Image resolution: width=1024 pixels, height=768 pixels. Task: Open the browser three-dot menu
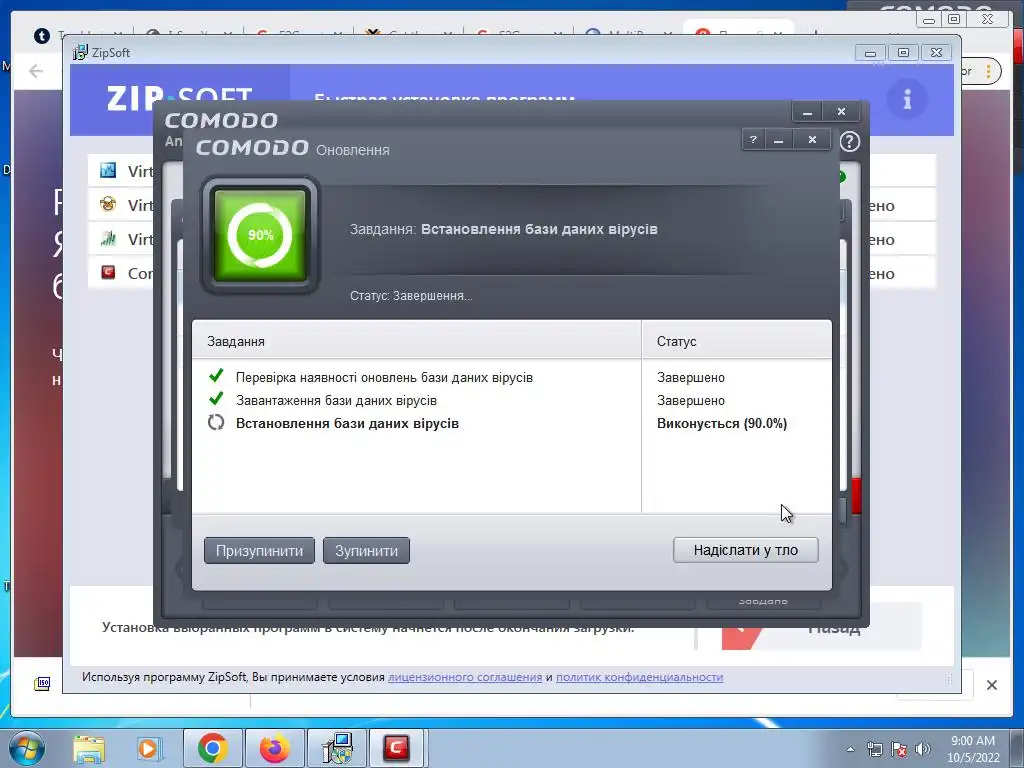tap(989, 71)
